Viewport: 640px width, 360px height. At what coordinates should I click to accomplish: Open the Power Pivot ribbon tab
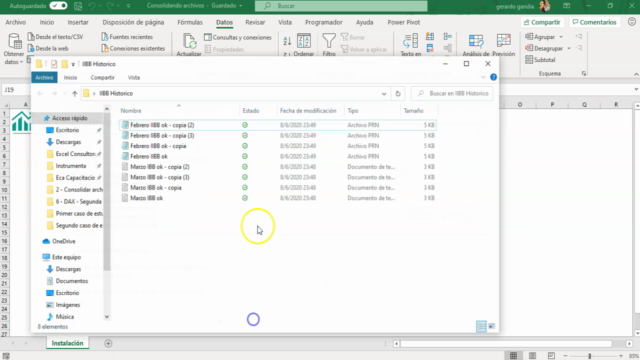(x=404, y=22)
